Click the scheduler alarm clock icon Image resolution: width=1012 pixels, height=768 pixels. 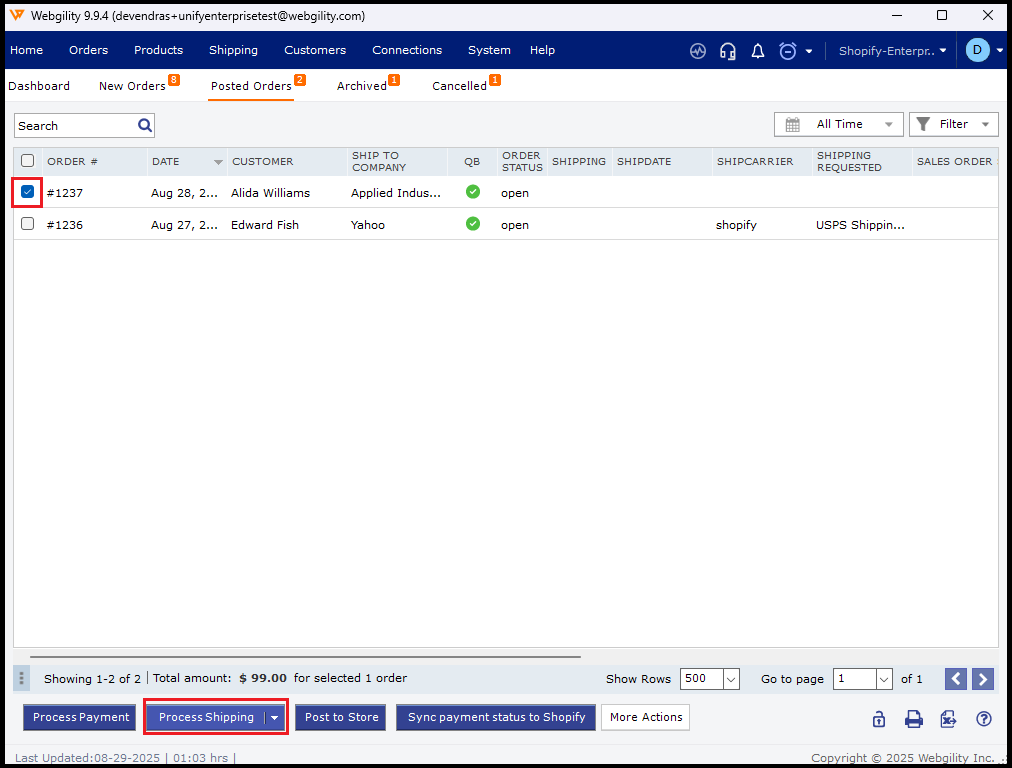click(x=788, y=51)
